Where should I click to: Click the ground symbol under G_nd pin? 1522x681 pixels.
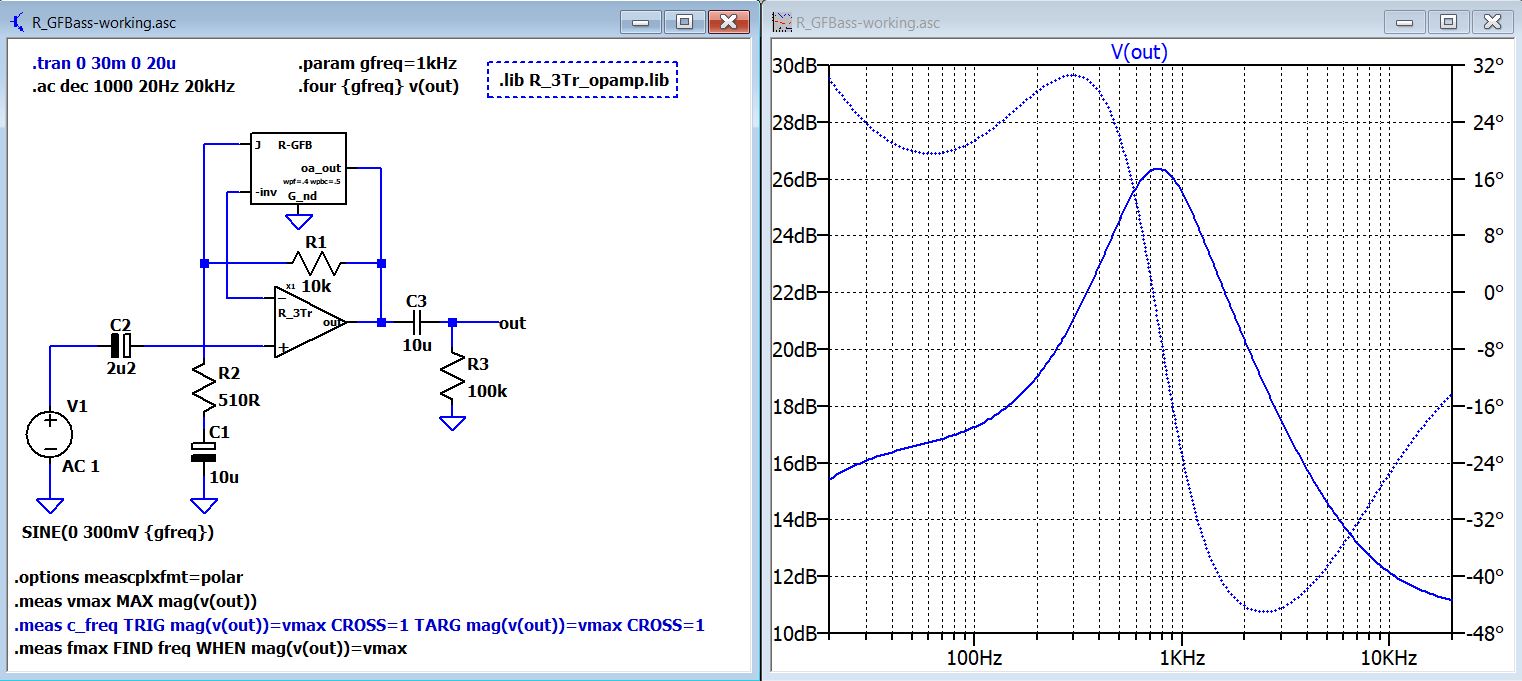(x=298, y=221)
